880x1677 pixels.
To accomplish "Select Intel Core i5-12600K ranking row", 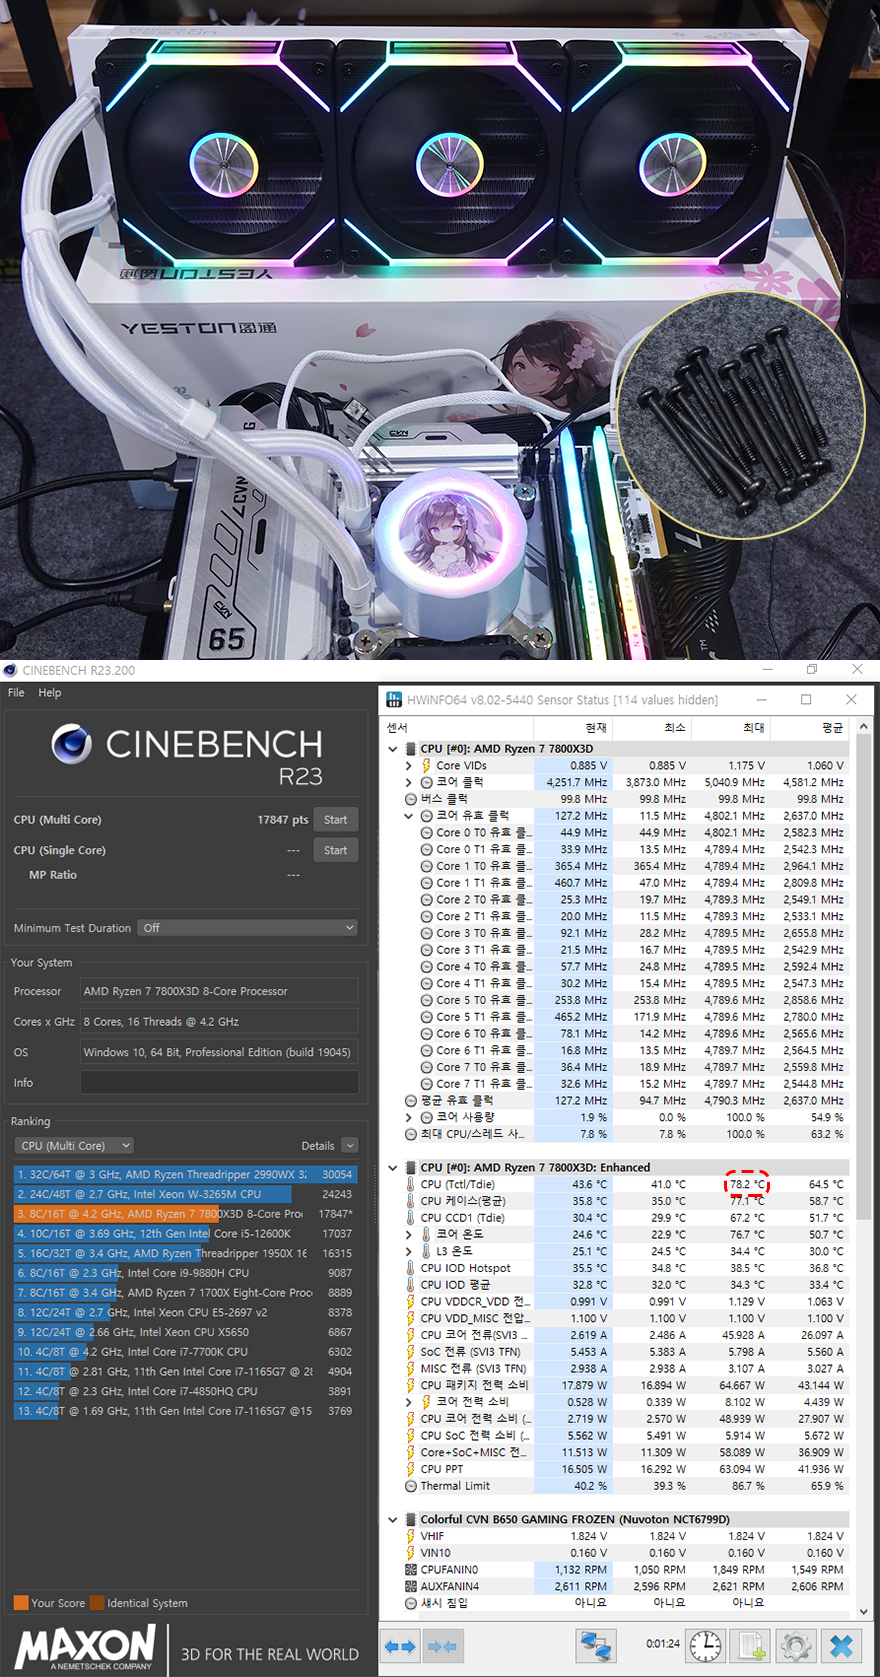I will (185, 1234).
